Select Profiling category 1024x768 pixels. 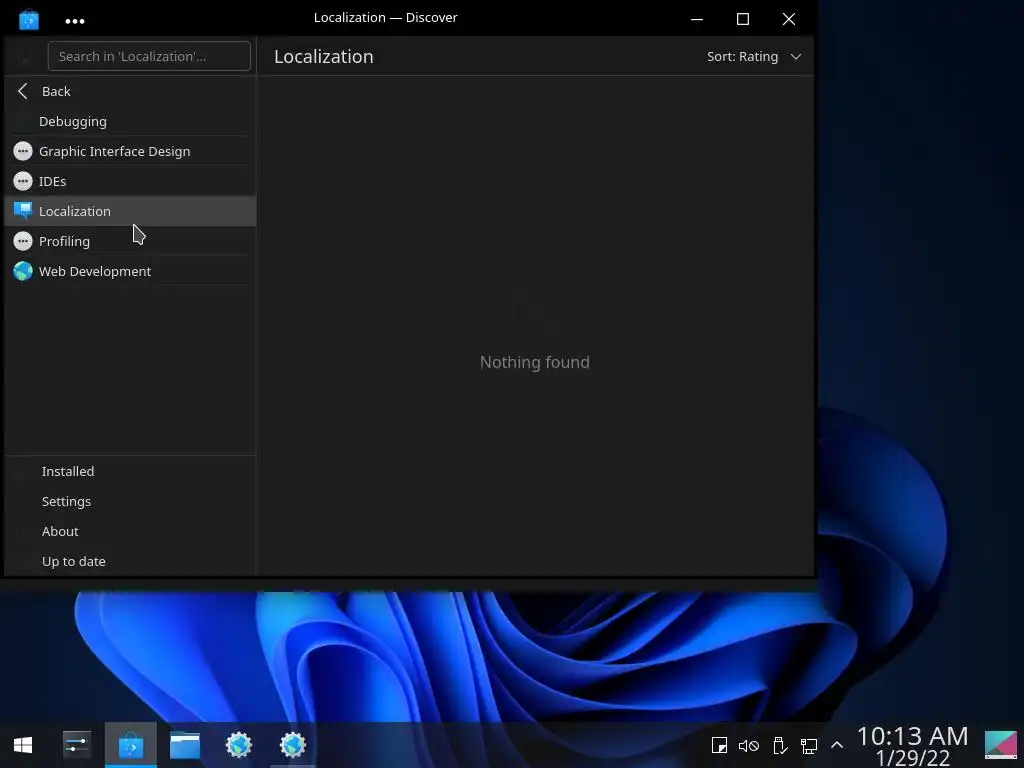tap(130, 241)
